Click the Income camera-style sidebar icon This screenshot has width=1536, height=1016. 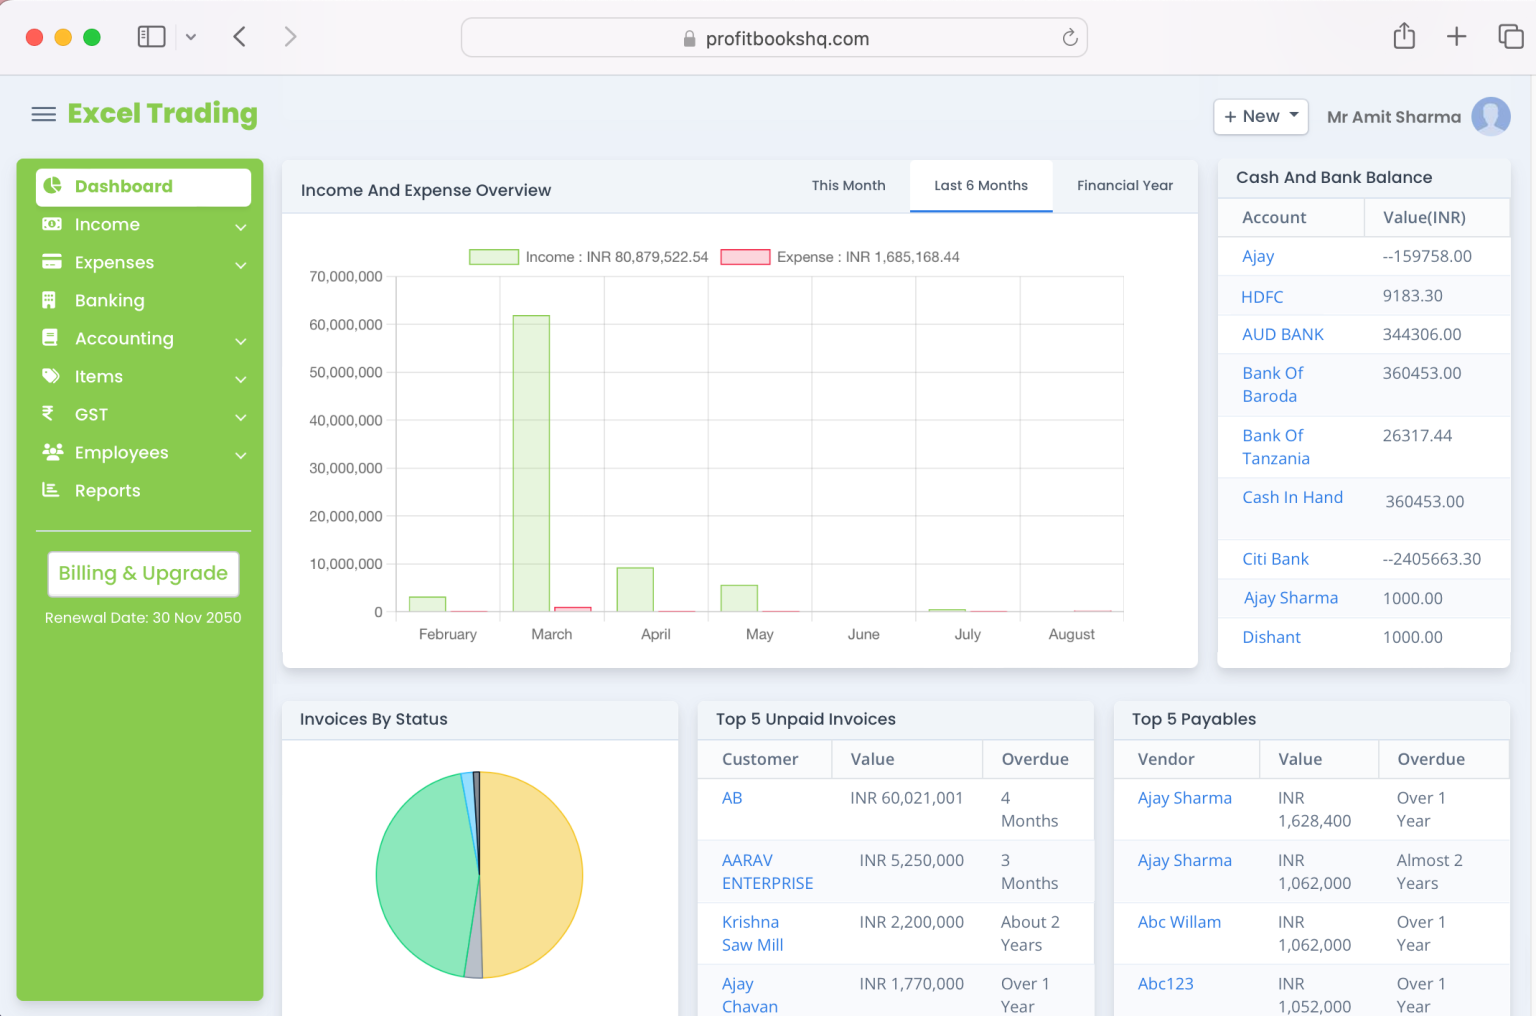click(52, 224)
